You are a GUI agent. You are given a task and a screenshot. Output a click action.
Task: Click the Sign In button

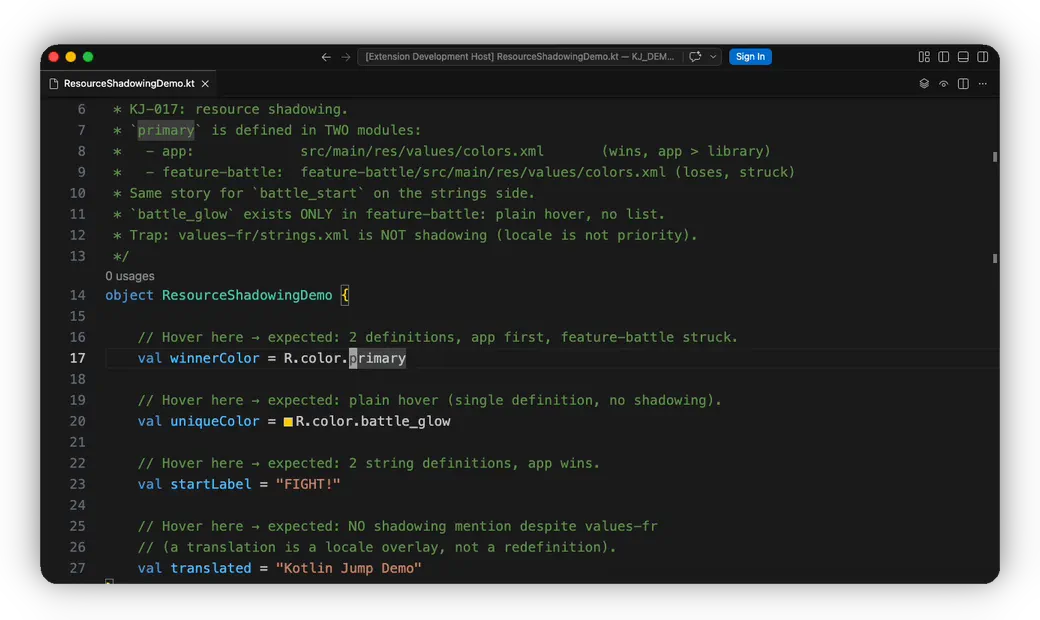point(750,57)
